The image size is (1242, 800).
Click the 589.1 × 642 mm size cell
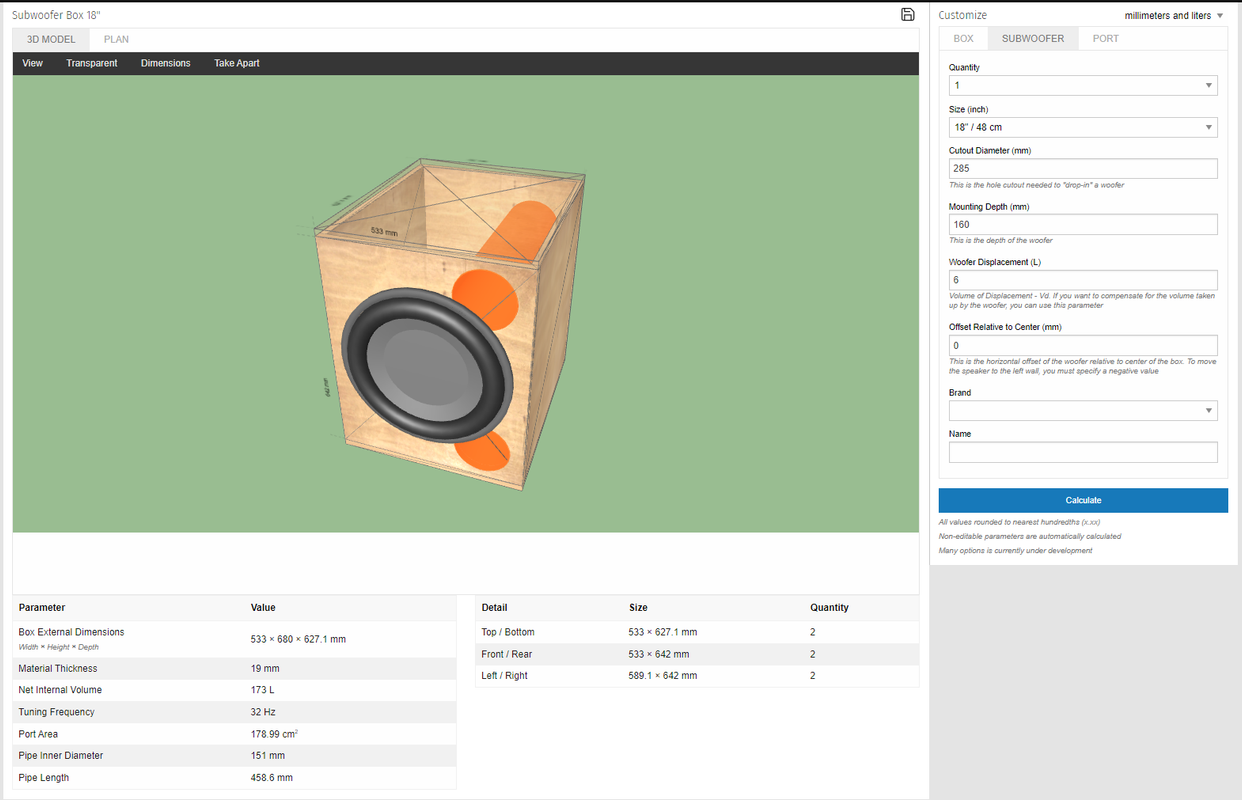663,676
